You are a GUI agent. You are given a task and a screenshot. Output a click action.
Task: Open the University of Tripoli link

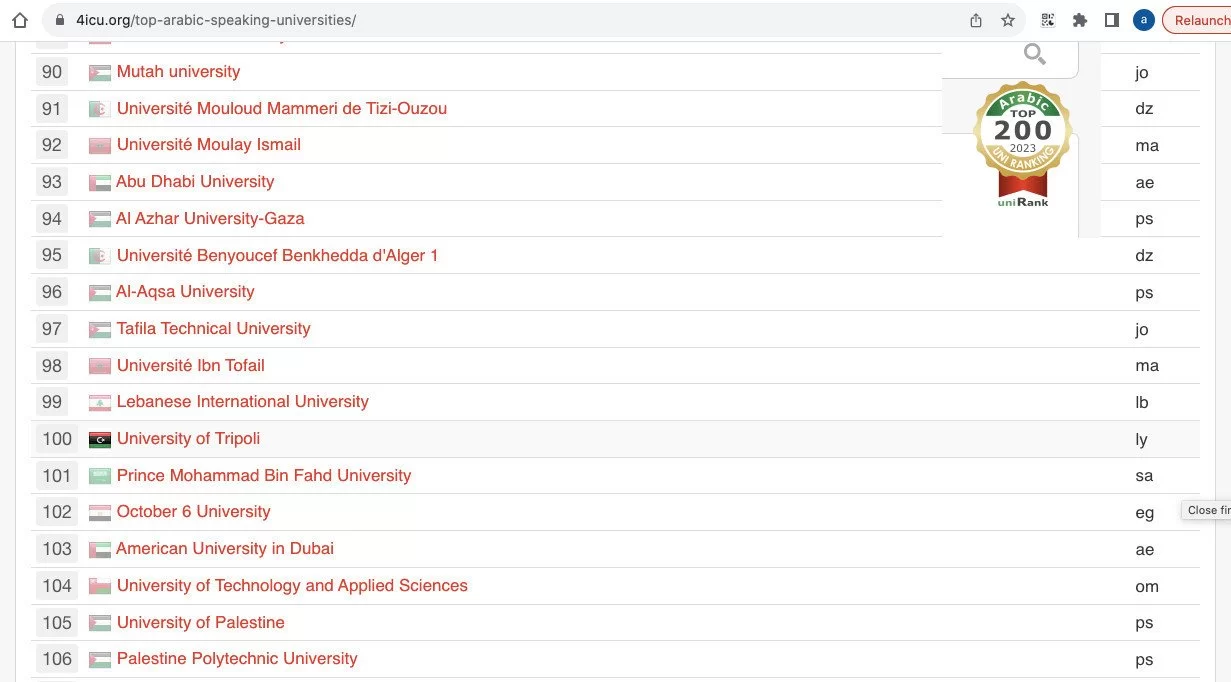pyautogui.click(x=188, y=439)
